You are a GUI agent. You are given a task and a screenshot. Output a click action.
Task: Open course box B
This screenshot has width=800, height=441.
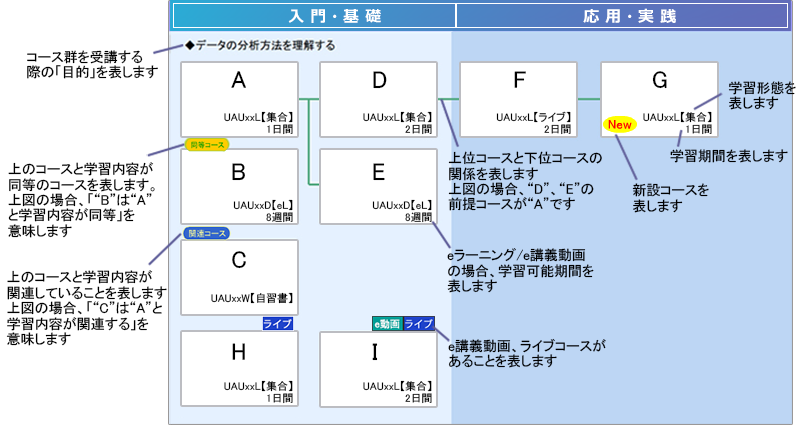(x=239, y=187)
